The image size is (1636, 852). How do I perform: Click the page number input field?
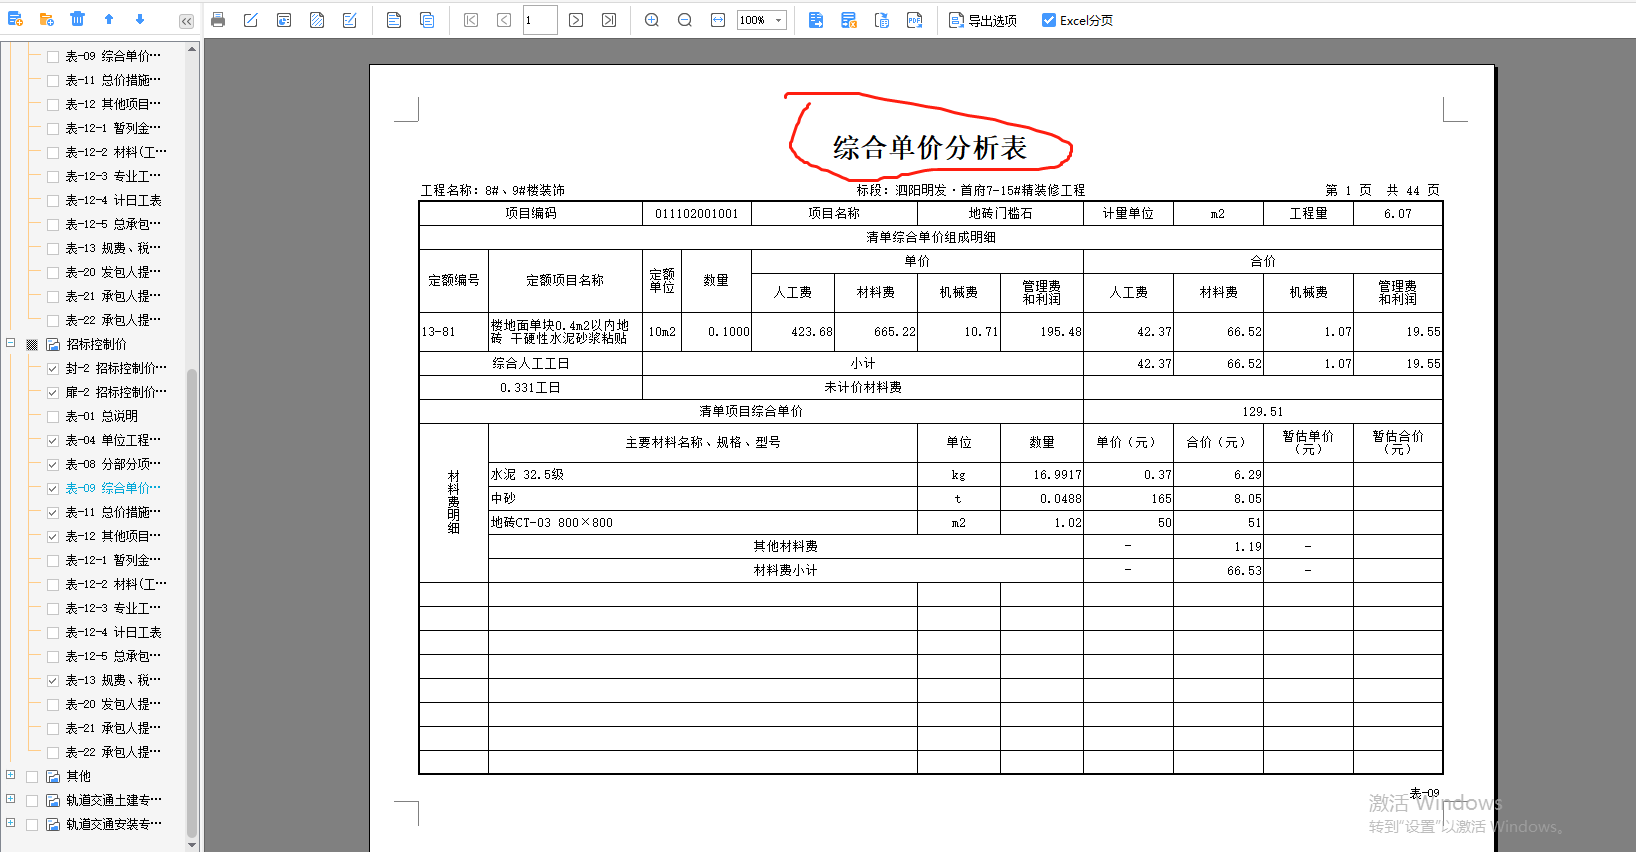[x=540, y=20]
